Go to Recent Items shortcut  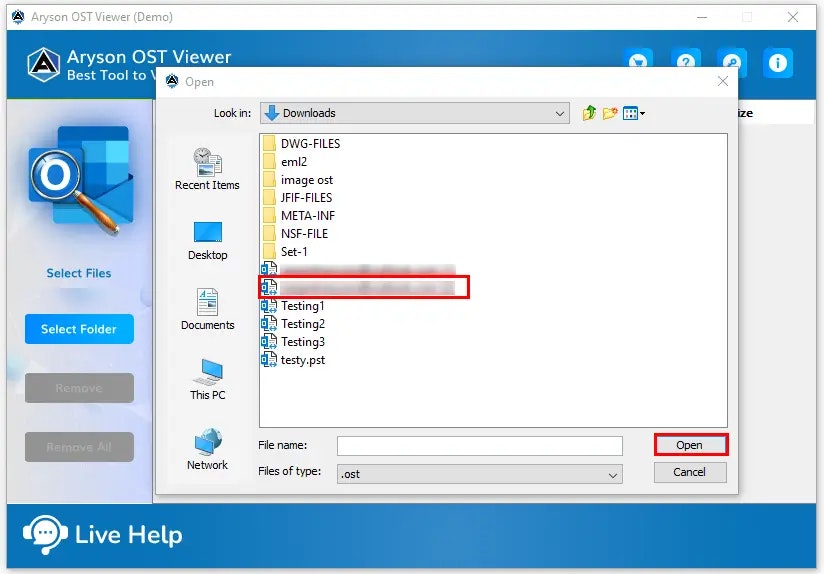click(207, 169)
